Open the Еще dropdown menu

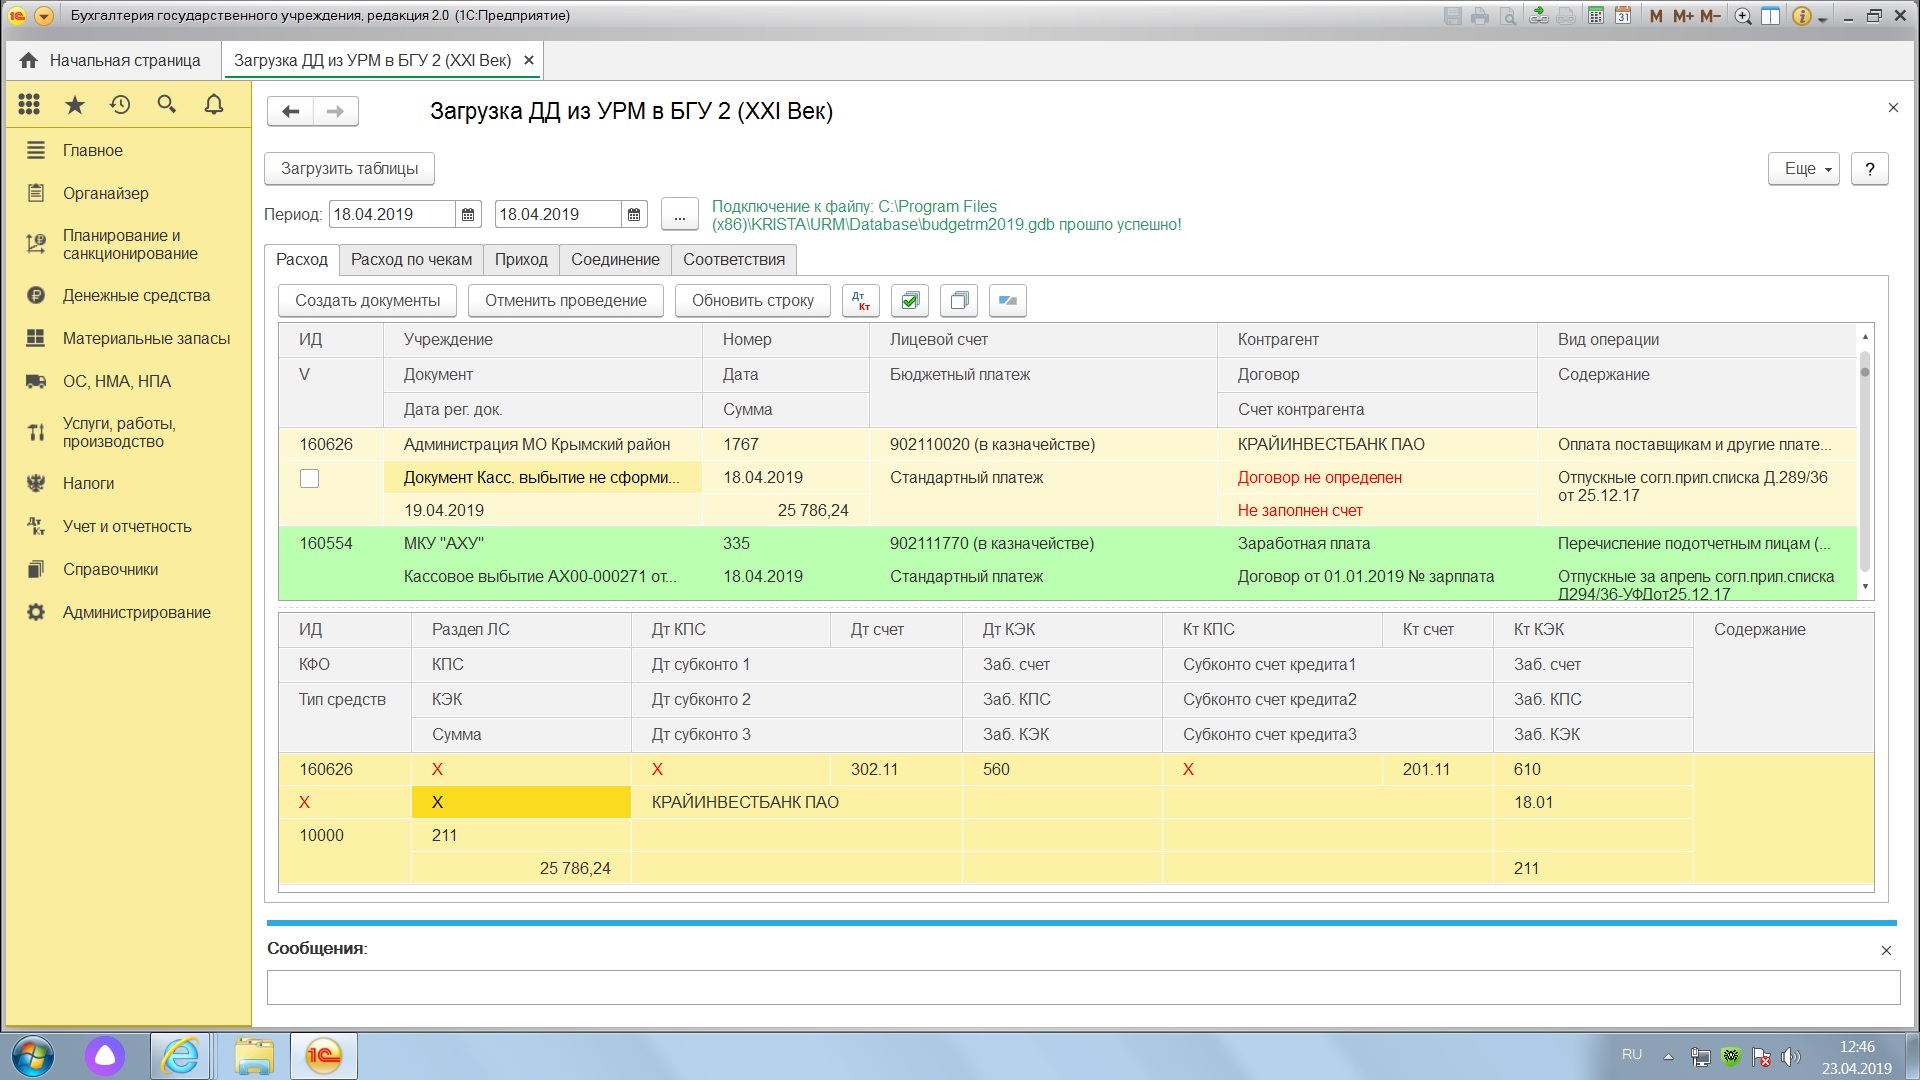pyautogui.click(x=1804, y=168)
